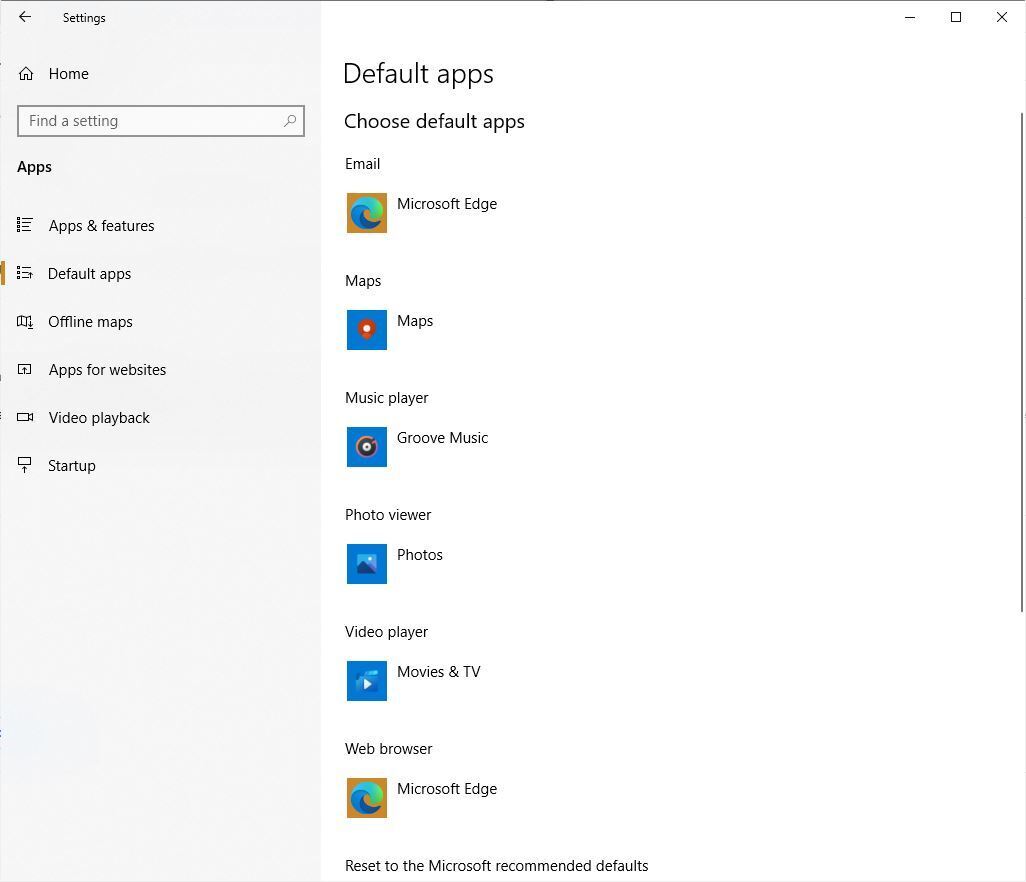The width and height of the screenshot is (1026, 882).
Task: Change the default Maps app label
Action: tap(415, 321)
